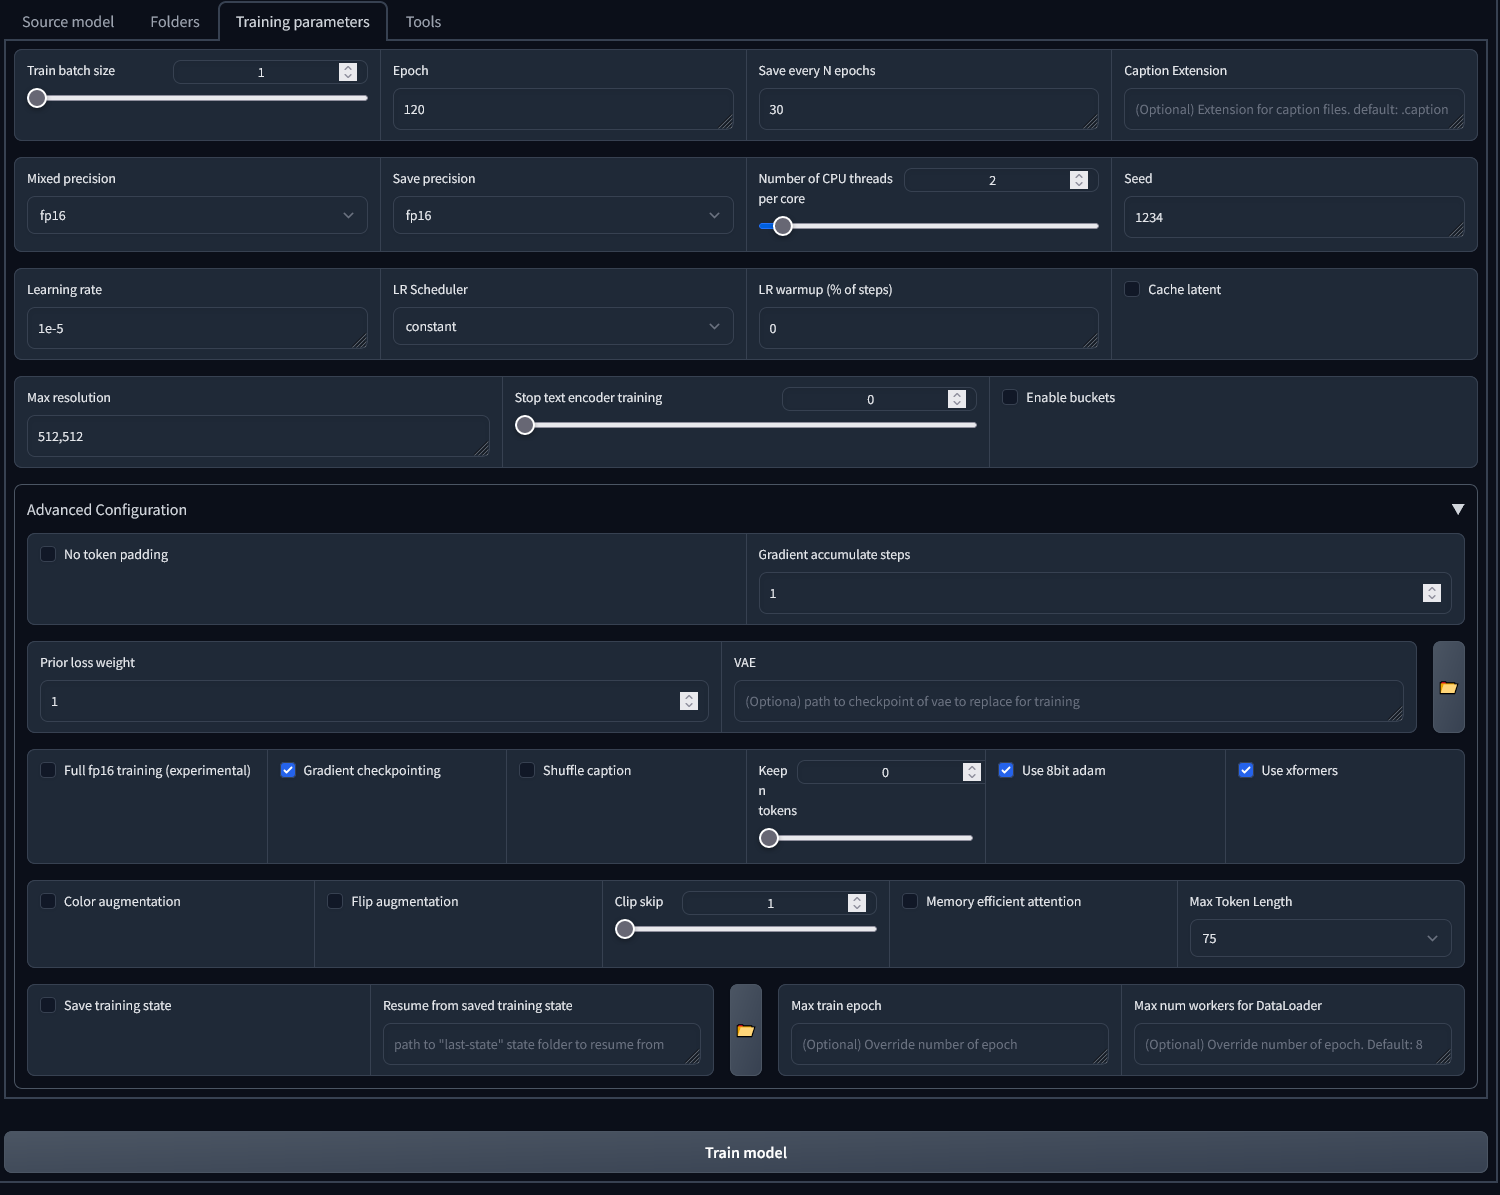Increment Number of CPU threads per core
Viewport: 1500px width, 1195px height.
[1078, 176]
